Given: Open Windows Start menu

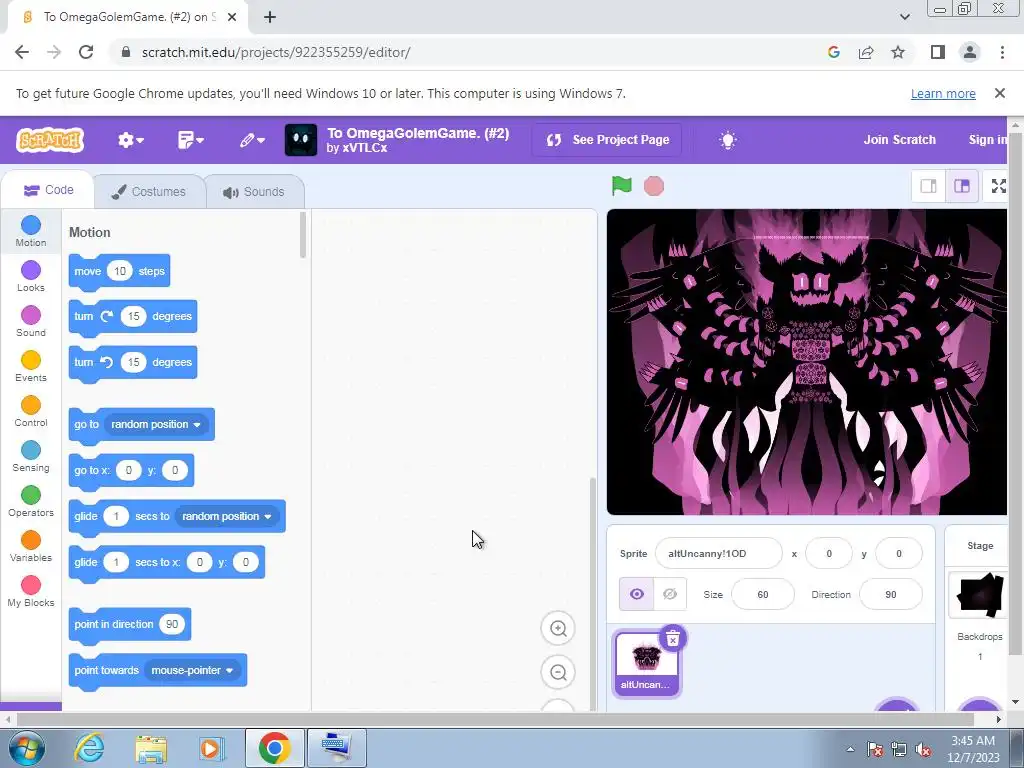Looking at the screenshot, I should click(26, 748).
